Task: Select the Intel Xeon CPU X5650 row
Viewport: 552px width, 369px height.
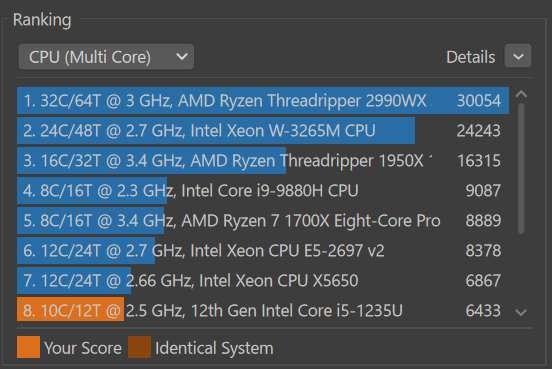Action: (x=263, y=281)
